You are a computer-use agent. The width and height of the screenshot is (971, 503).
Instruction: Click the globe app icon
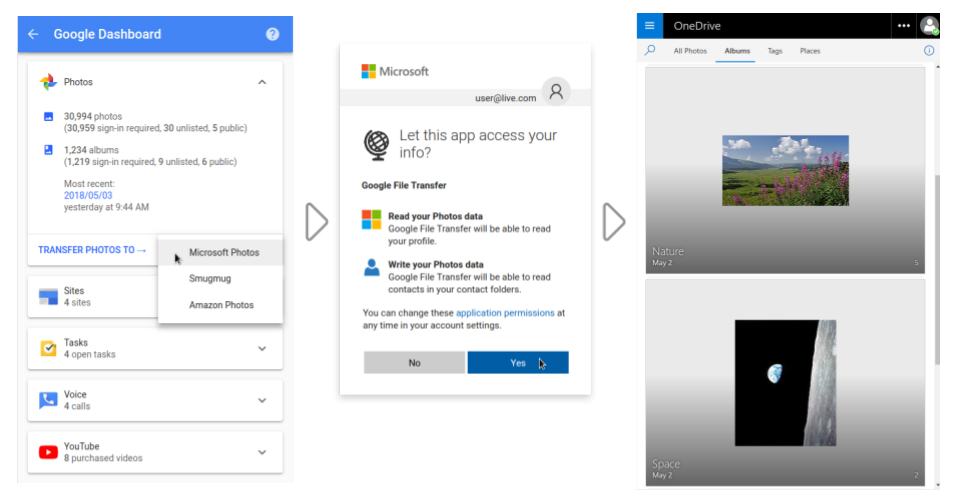(377, 145)
